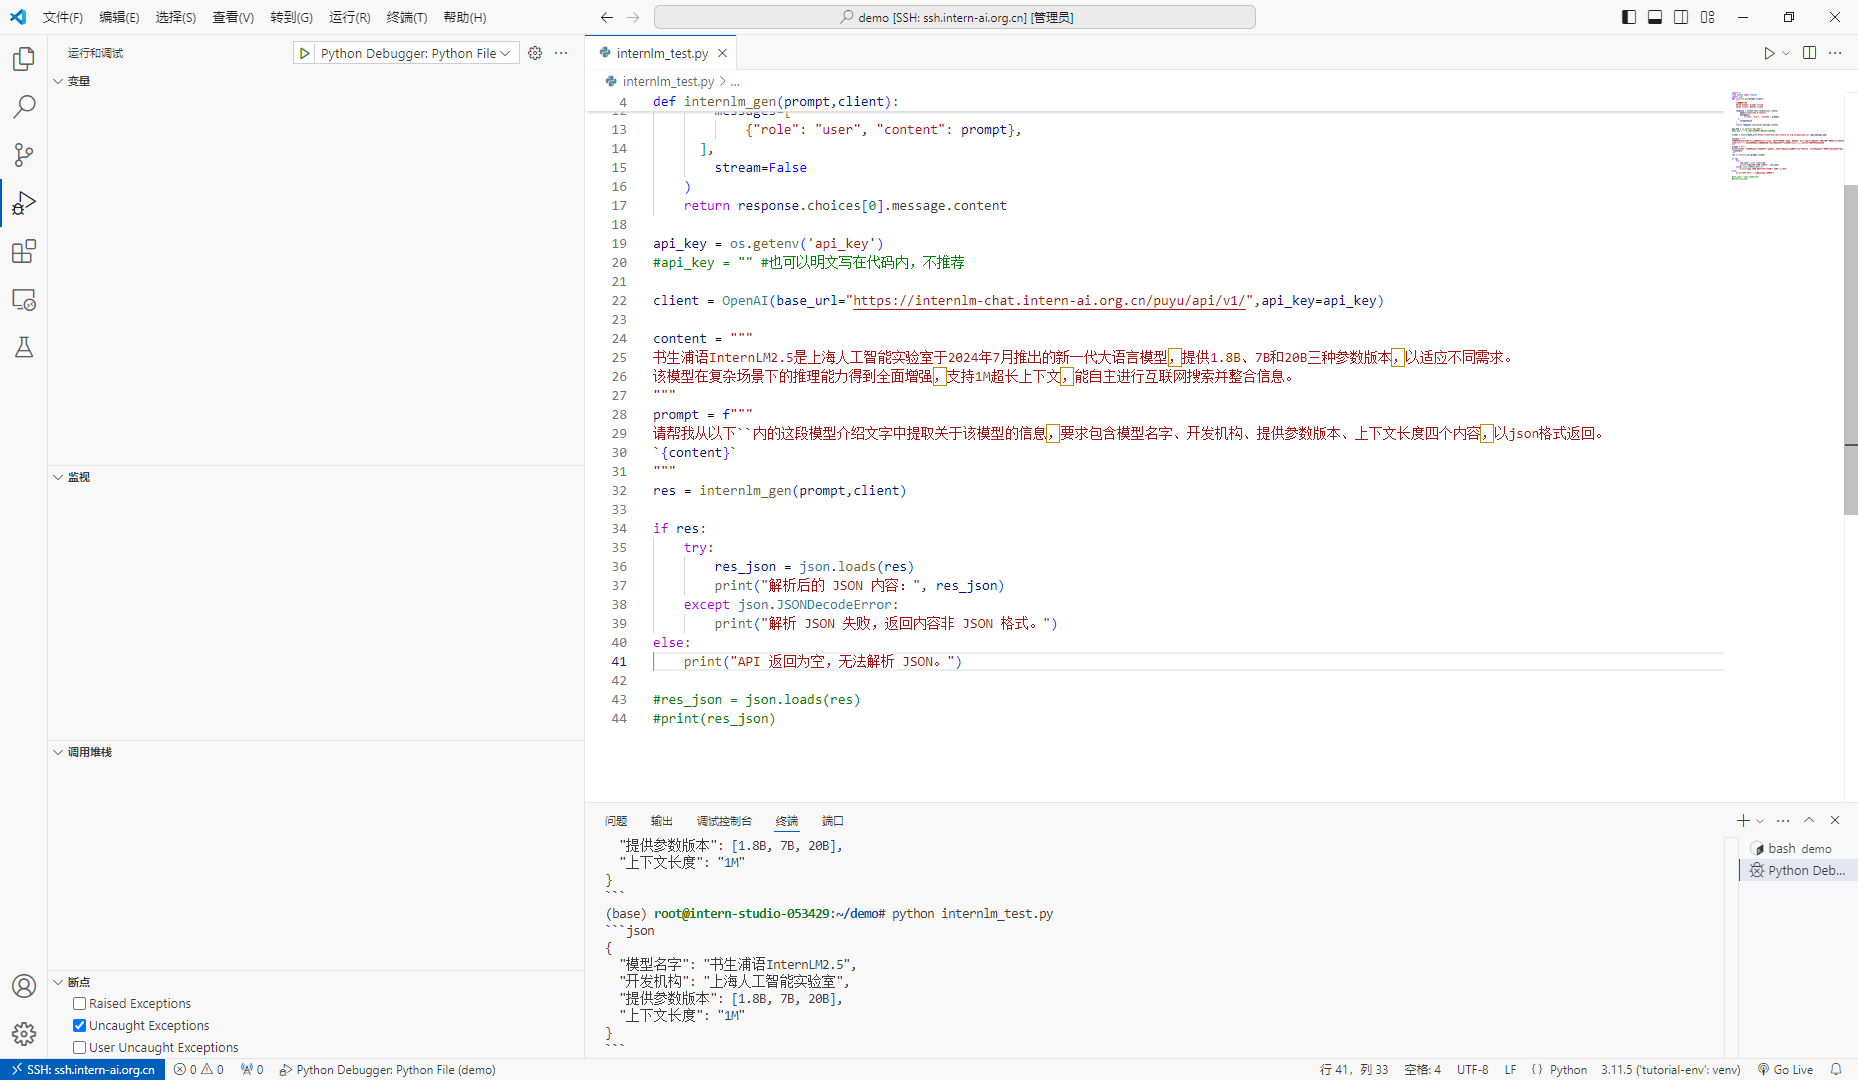1858x1080 pixels.
Task: Open run button dropdown arrow in editor
Action: tap(1786, 53)
